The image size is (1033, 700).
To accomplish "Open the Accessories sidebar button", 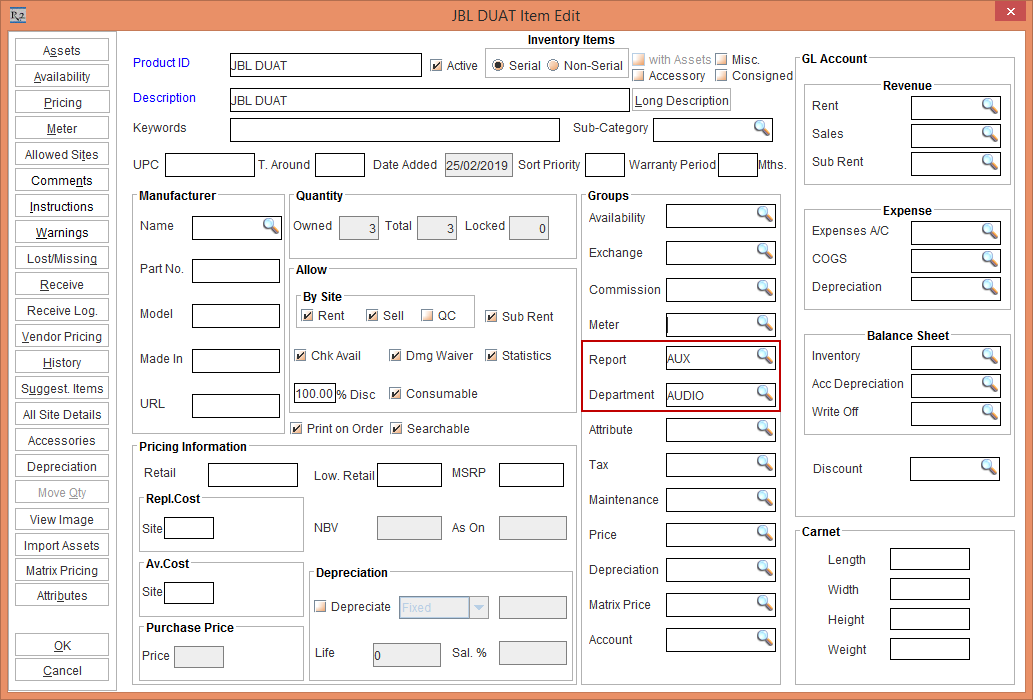I will pyautogui.click(x=62, y=440).
